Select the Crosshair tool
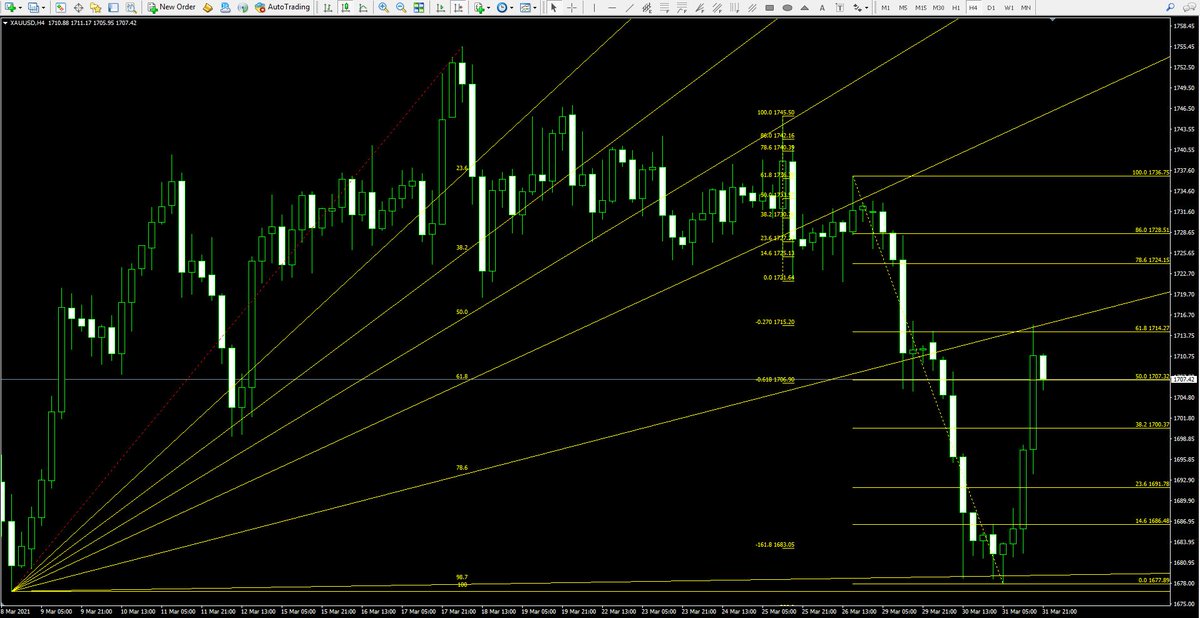Image resolution: width=1200 pixels, height=618 pixels. pyautogui.click(x=572, y=7)
